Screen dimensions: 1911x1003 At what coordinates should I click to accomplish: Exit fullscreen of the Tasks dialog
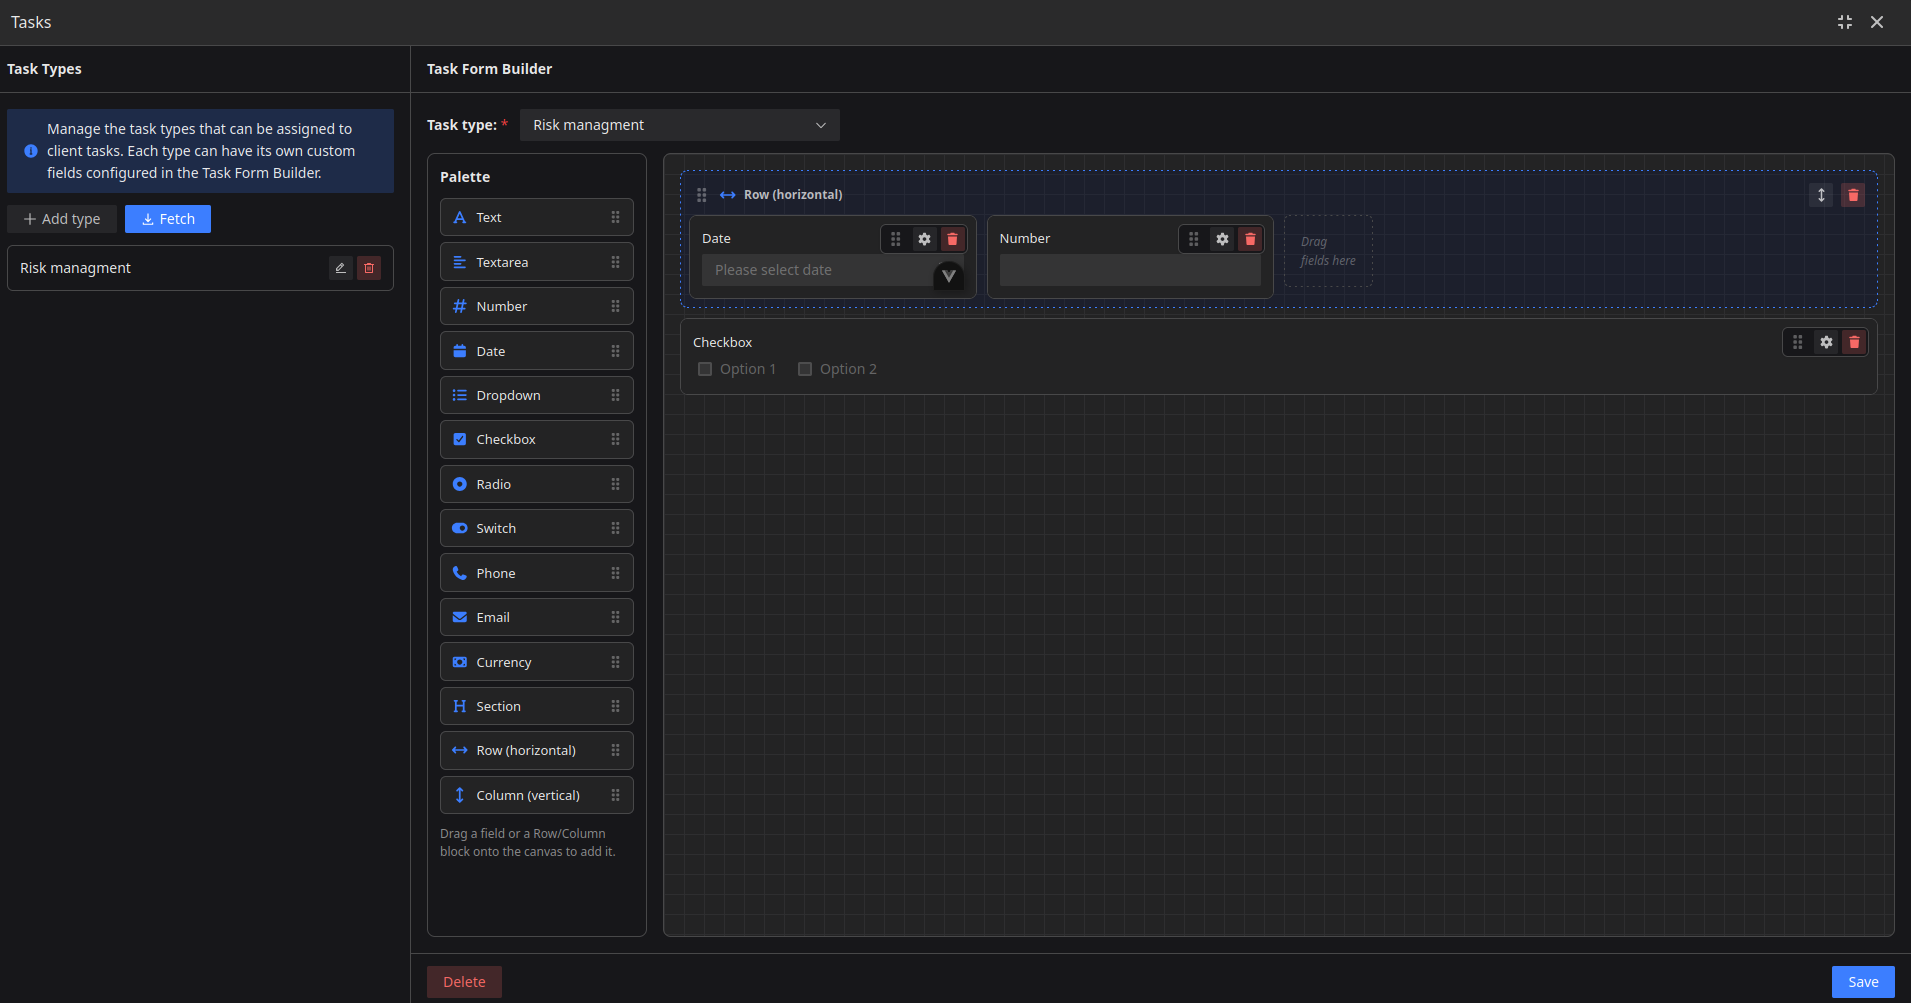(x=1845, y=22)
